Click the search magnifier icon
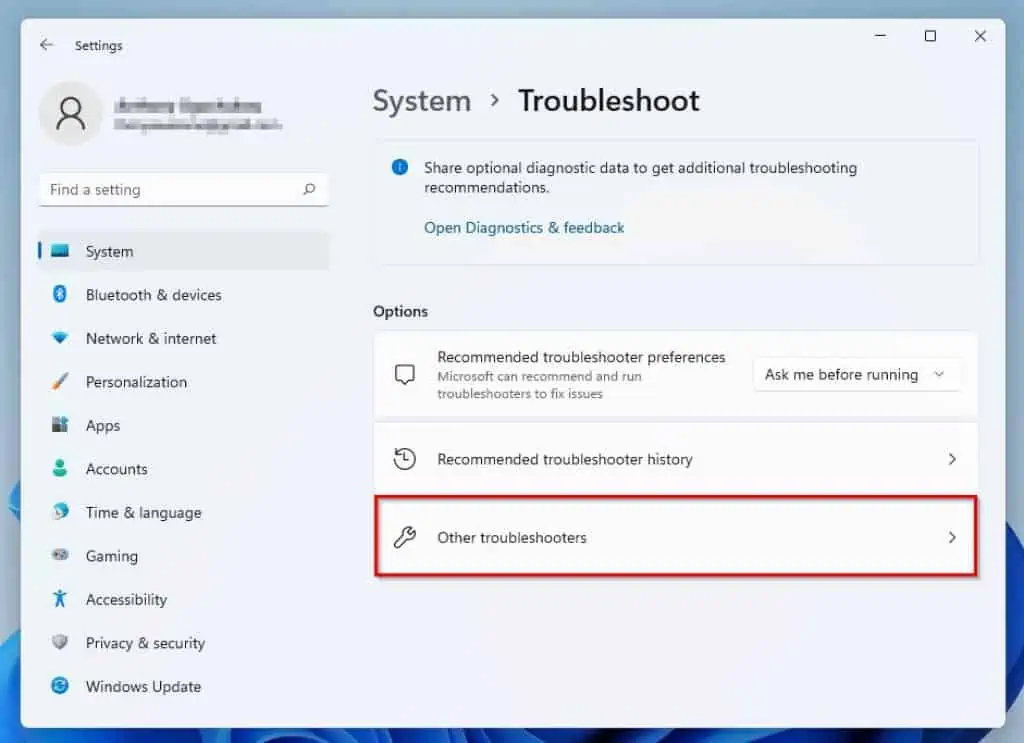 point(309,189)
